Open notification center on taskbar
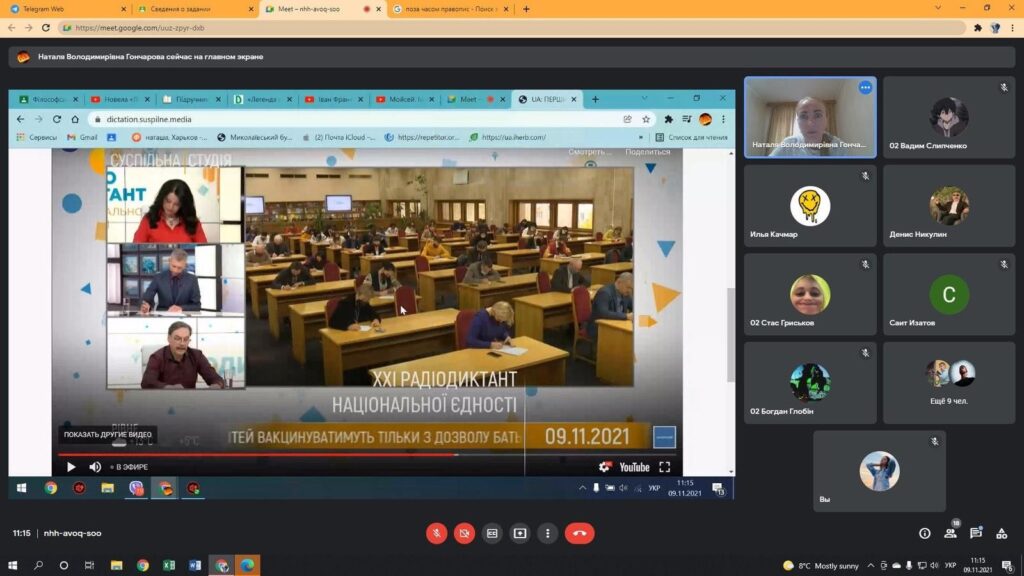This screenshot has width=1024, height=576. 1008,566
